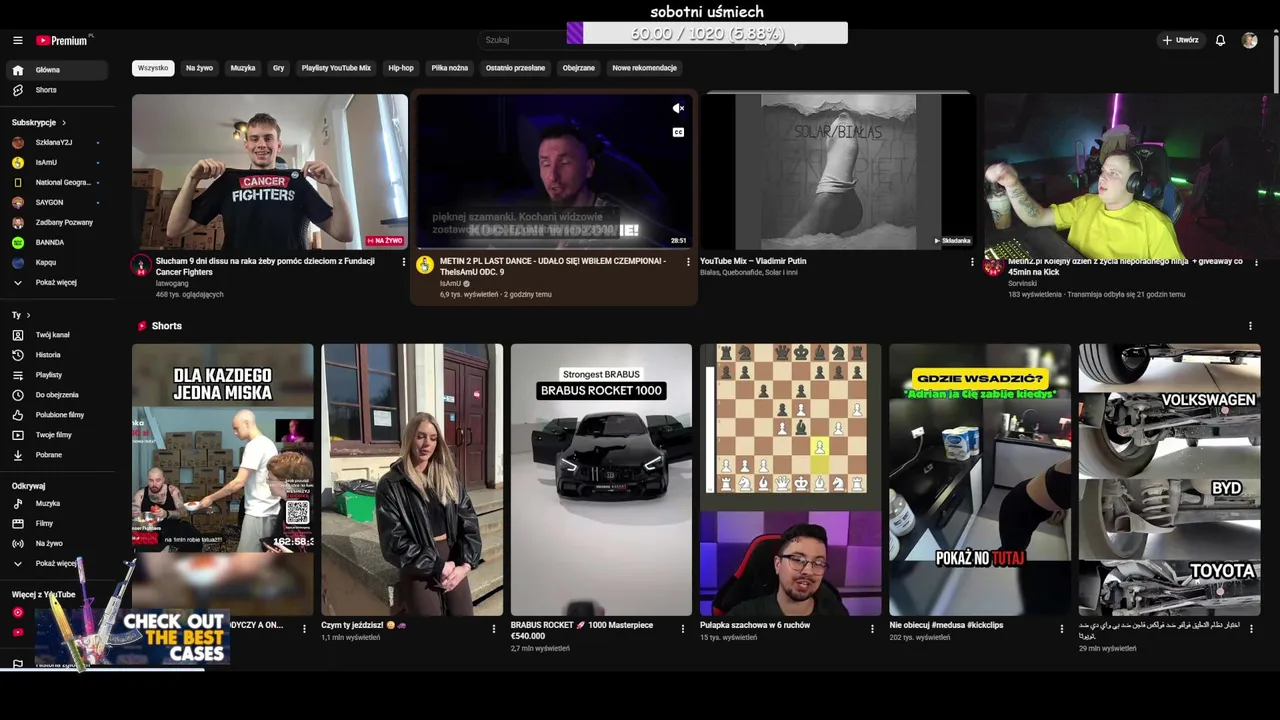Open SAYGON subscription channel
Image resolution: width=1280 pixels, height=720 pixels.
[55, 202]
